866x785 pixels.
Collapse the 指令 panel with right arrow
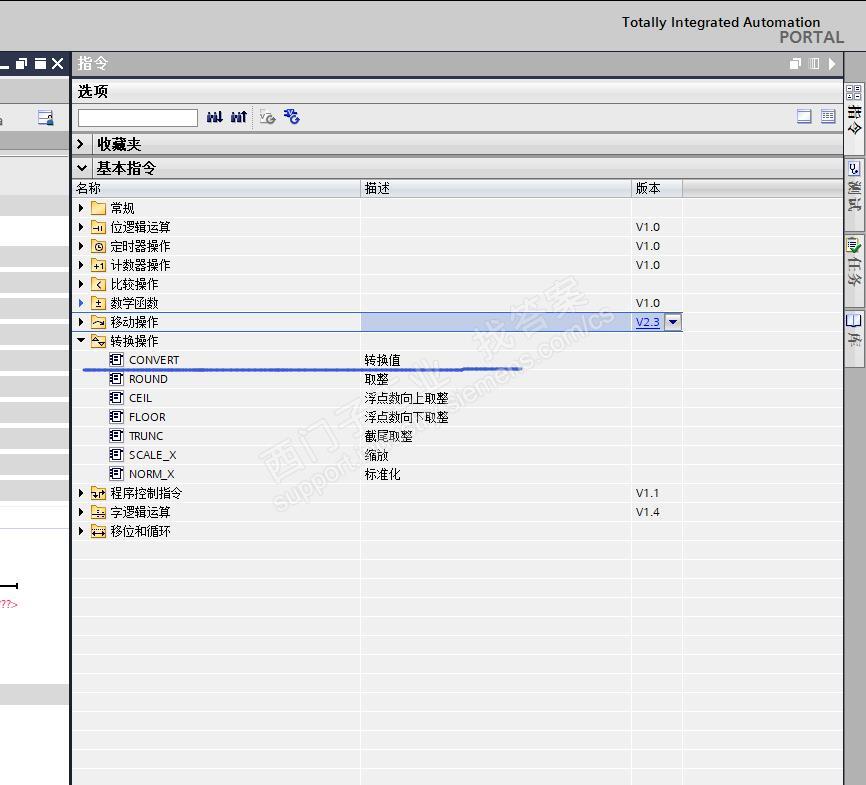[x=832, y=64]
